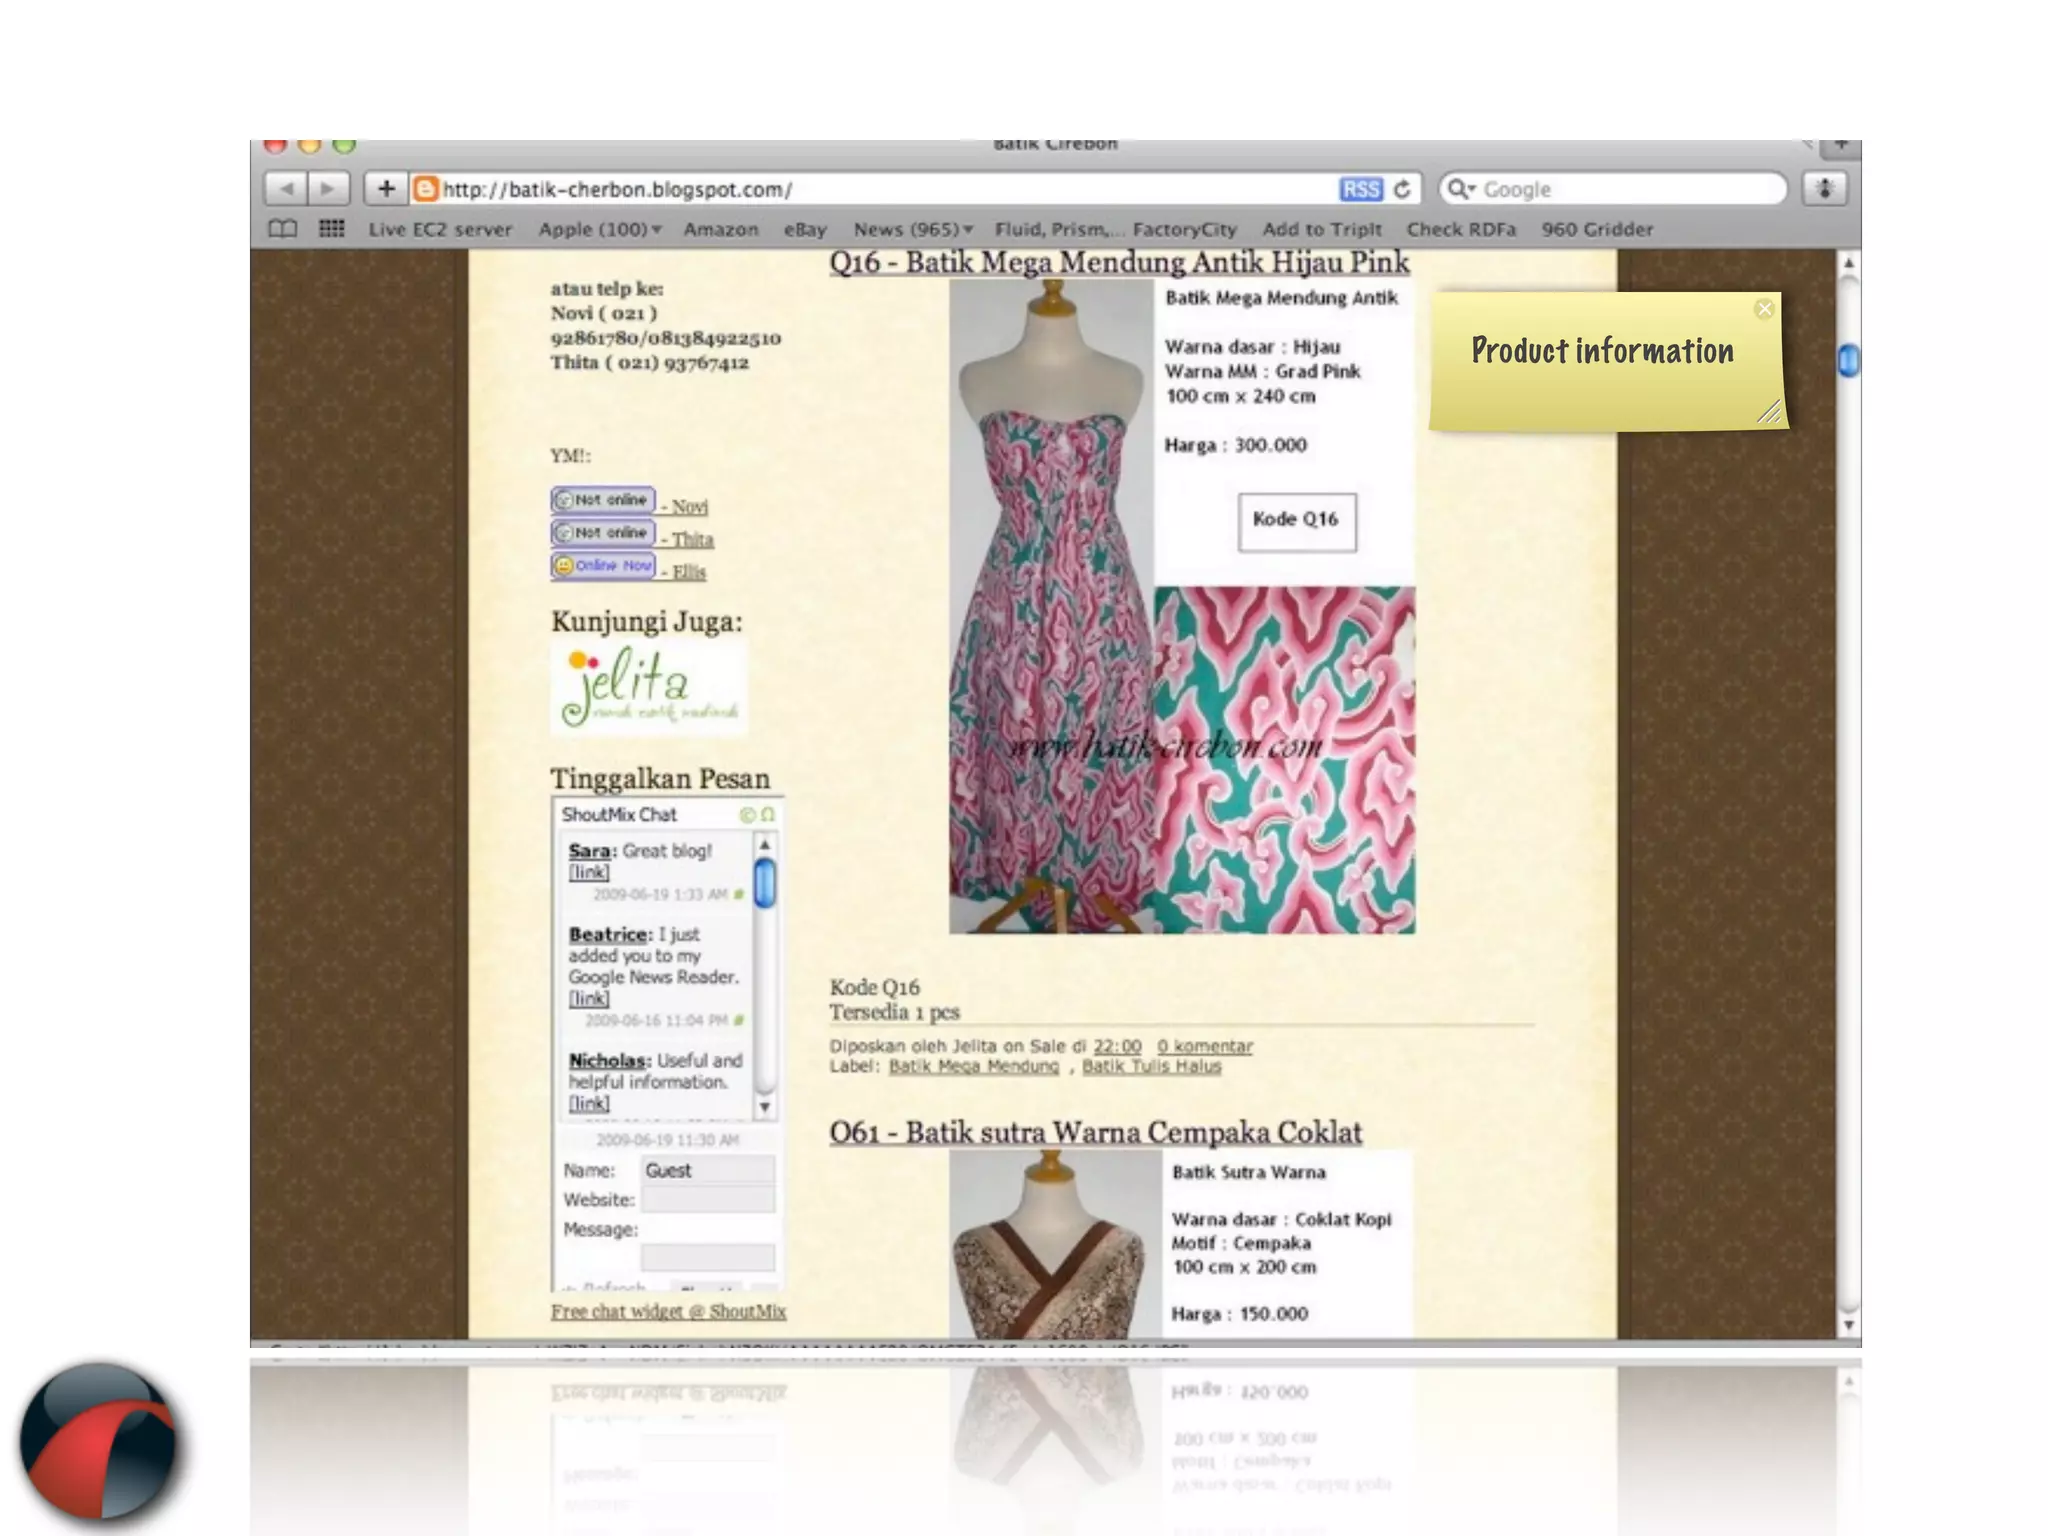Open the Jelita logo banner
This screenshot has width=2048, height=1536.
(649, 688)
